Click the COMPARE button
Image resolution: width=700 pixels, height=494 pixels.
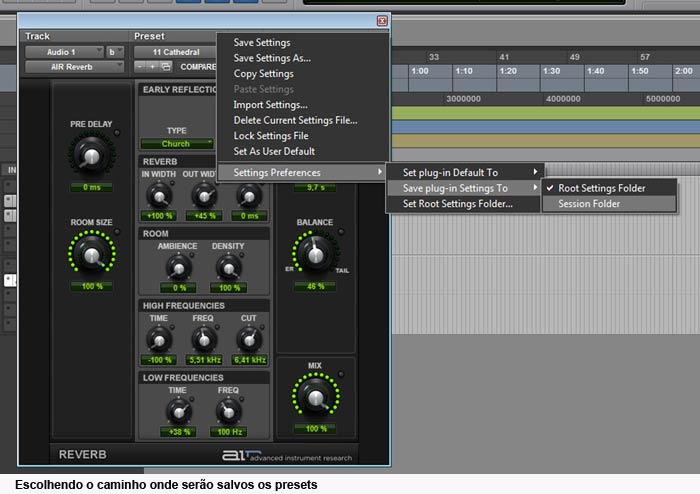click(198, 66)
